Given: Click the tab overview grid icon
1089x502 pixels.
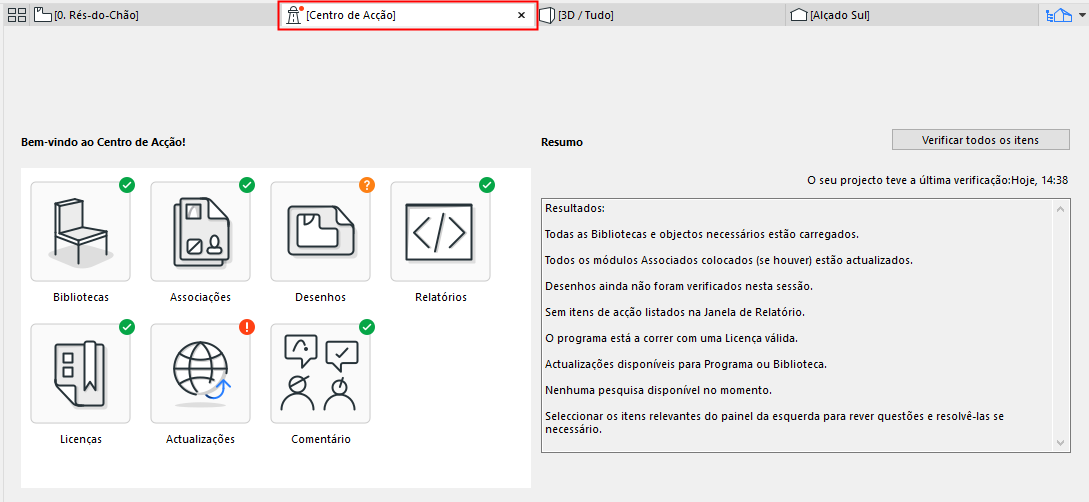Looking at the screenshot, I should click(16, 15).
